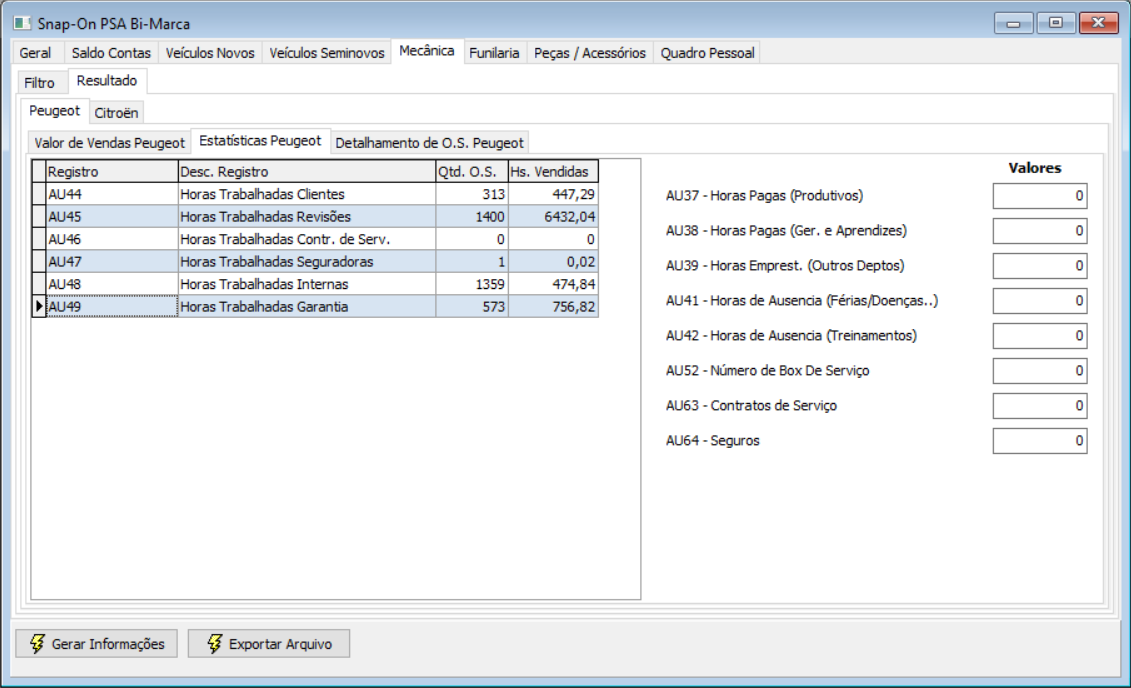Switch to Veículos Seminovos tab

pos(327,53)
